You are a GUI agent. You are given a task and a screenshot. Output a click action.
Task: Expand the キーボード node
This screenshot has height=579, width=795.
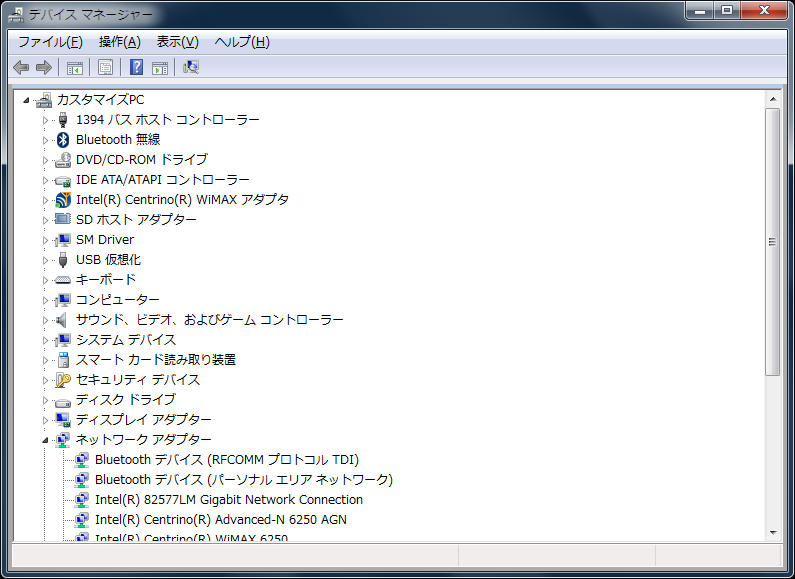coord(45,280)
